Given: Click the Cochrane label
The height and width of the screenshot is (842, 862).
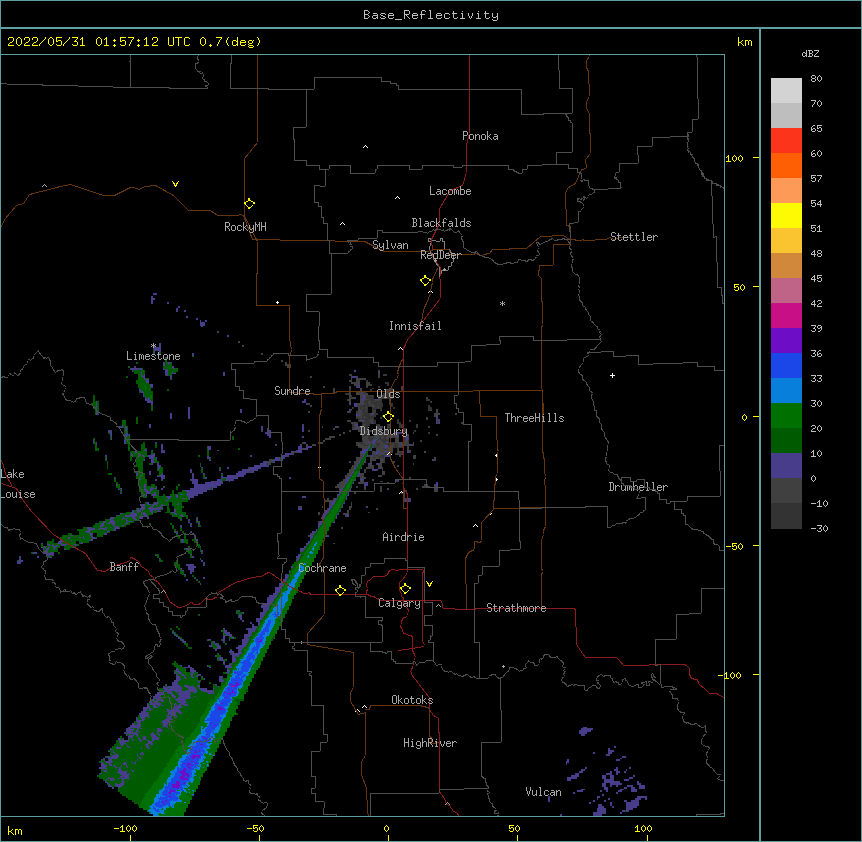Looking at the screenshot, I should click(x=322, y=568).
